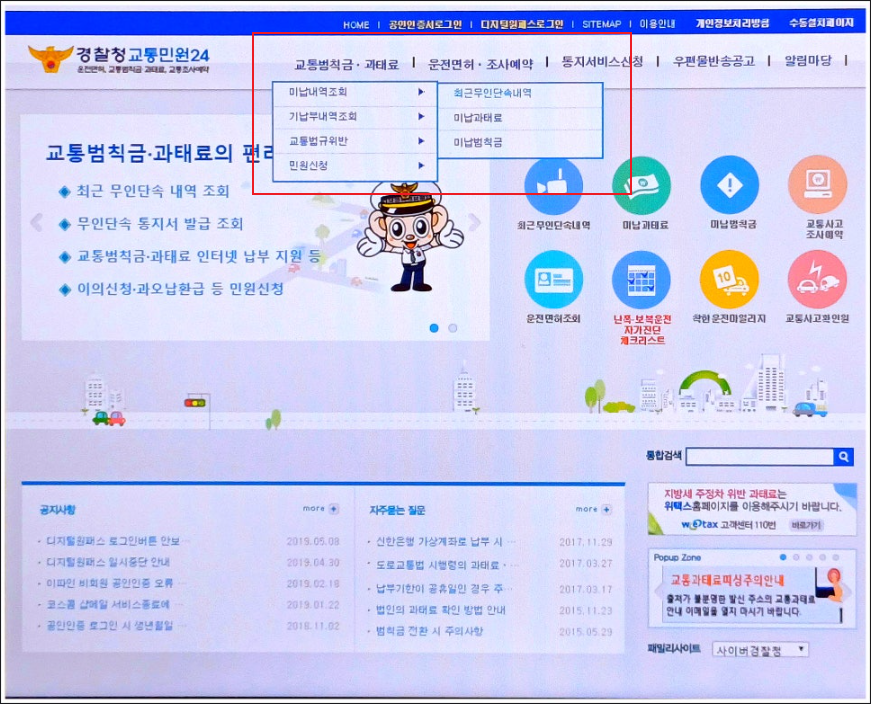This screenshot has height=704, width=871.
Task: Open more notices via 공지사항 more+ link
Action: pyautogui.click(x=318, y=507)
